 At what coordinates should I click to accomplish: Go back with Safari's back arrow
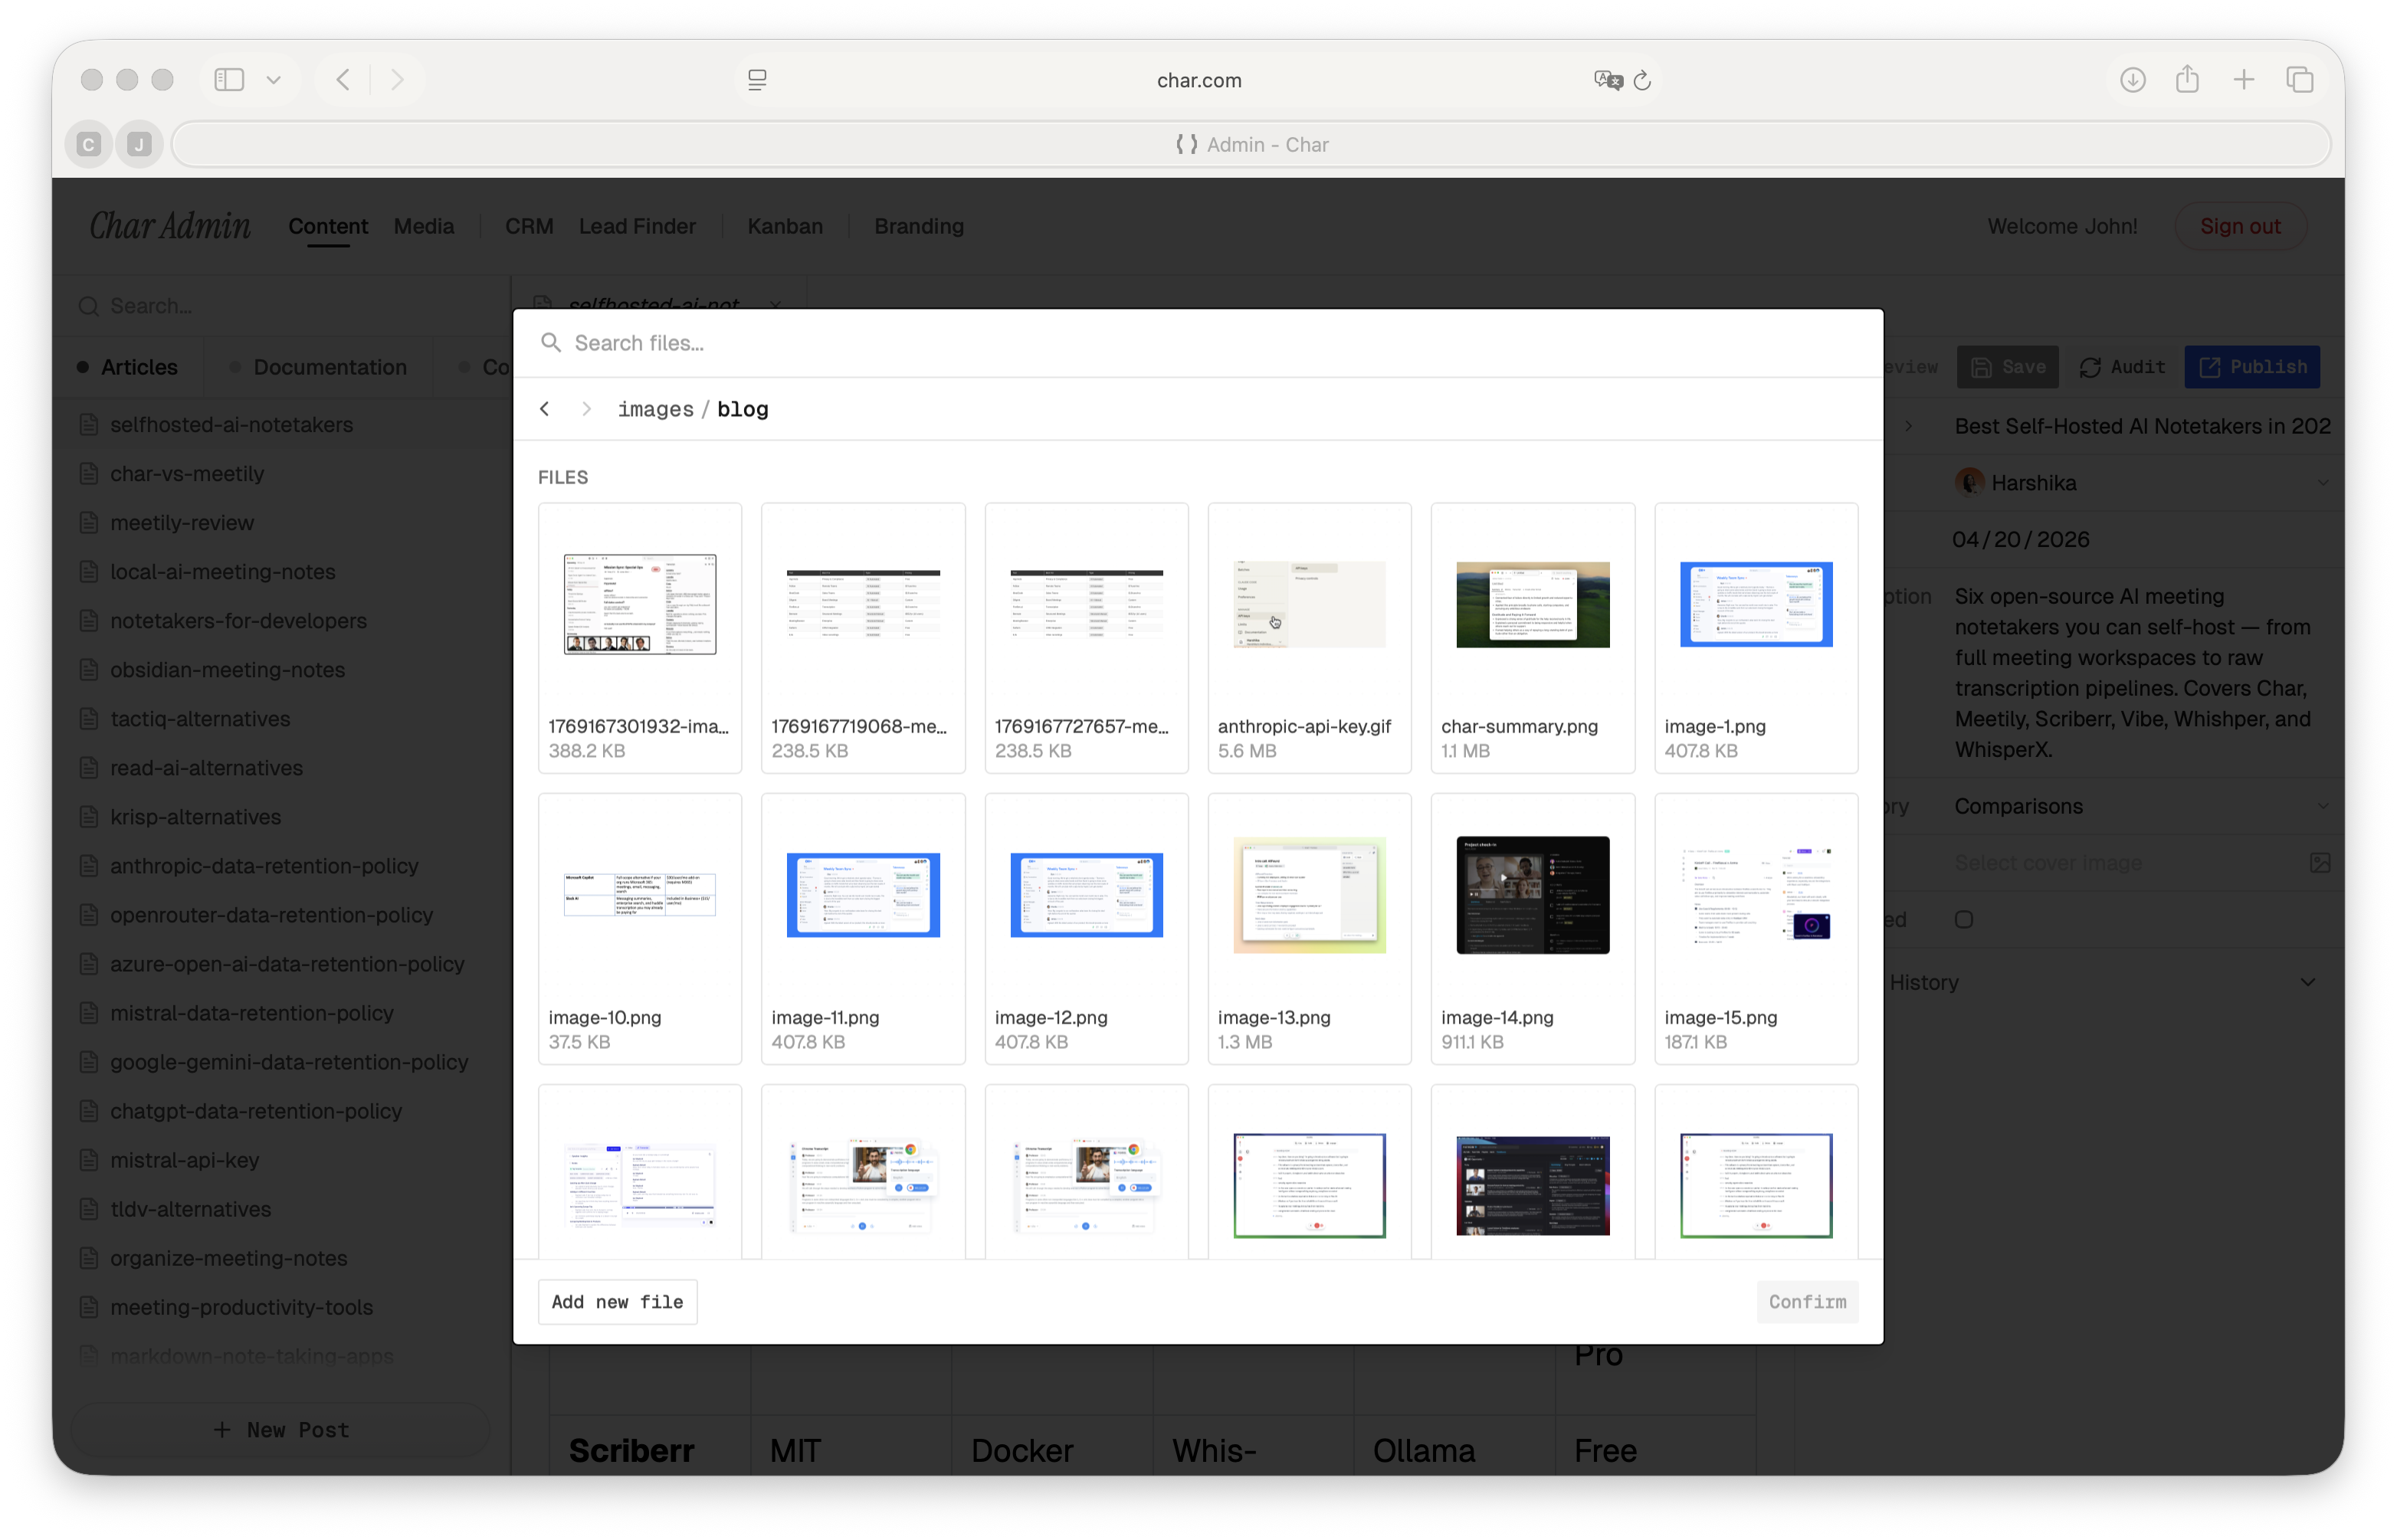(343, 79)
